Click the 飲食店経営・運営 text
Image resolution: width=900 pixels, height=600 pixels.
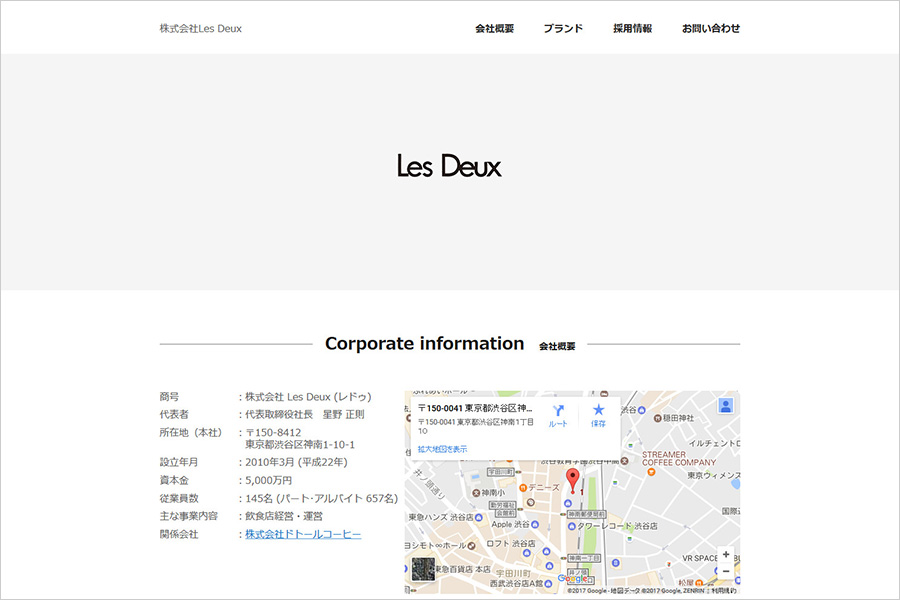pyautogui.click(x=284, y=516)
